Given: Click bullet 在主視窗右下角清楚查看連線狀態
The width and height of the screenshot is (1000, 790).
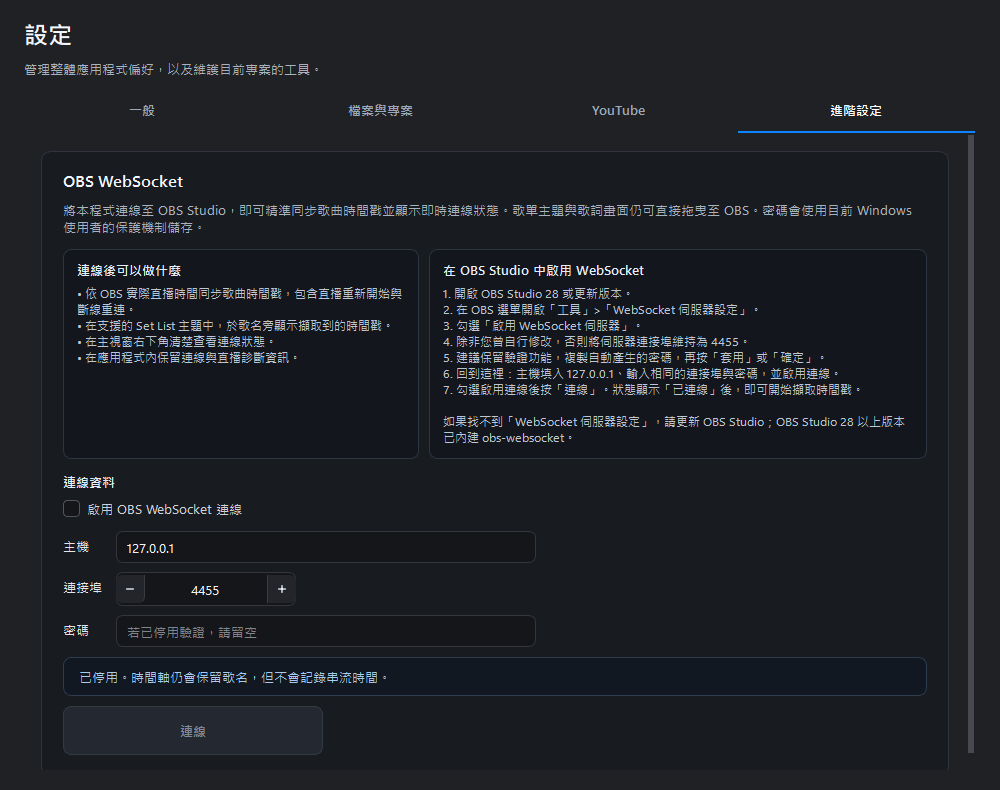Looking at the screenshot, I should click(x=175, y=342).
